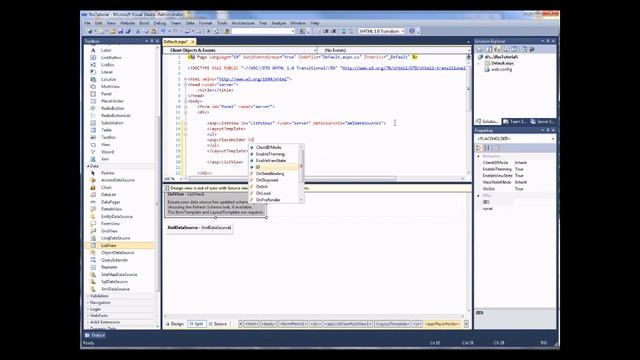Viewport: 640px width, 360px height.
Task: Select the Localize control in the Toolbox
Action: tap(108, 79)
